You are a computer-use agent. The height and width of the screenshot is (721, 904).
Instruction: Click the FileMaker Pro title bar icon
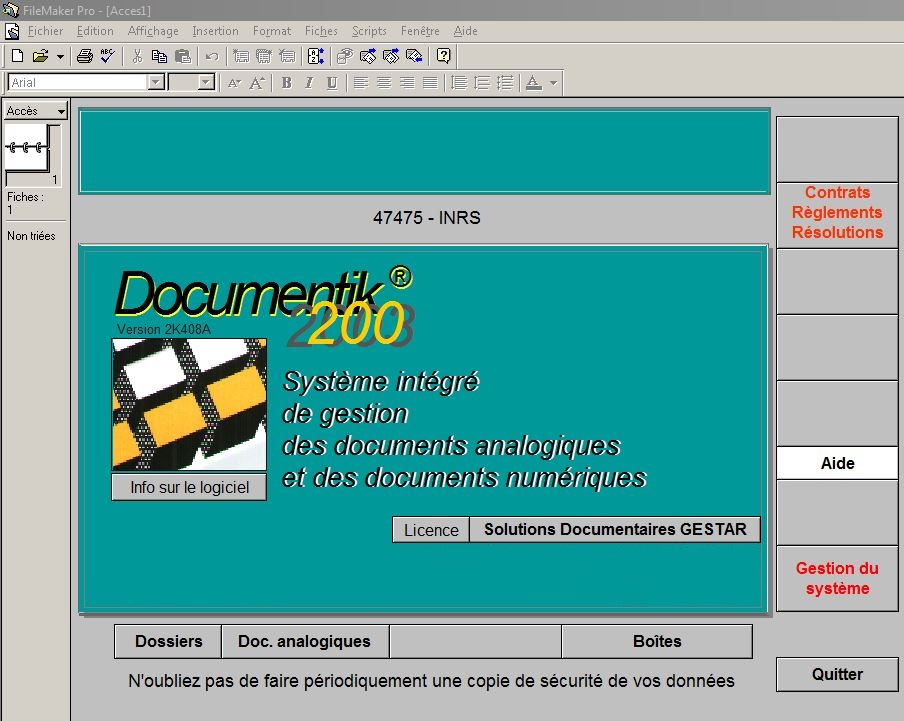[10, 10]
